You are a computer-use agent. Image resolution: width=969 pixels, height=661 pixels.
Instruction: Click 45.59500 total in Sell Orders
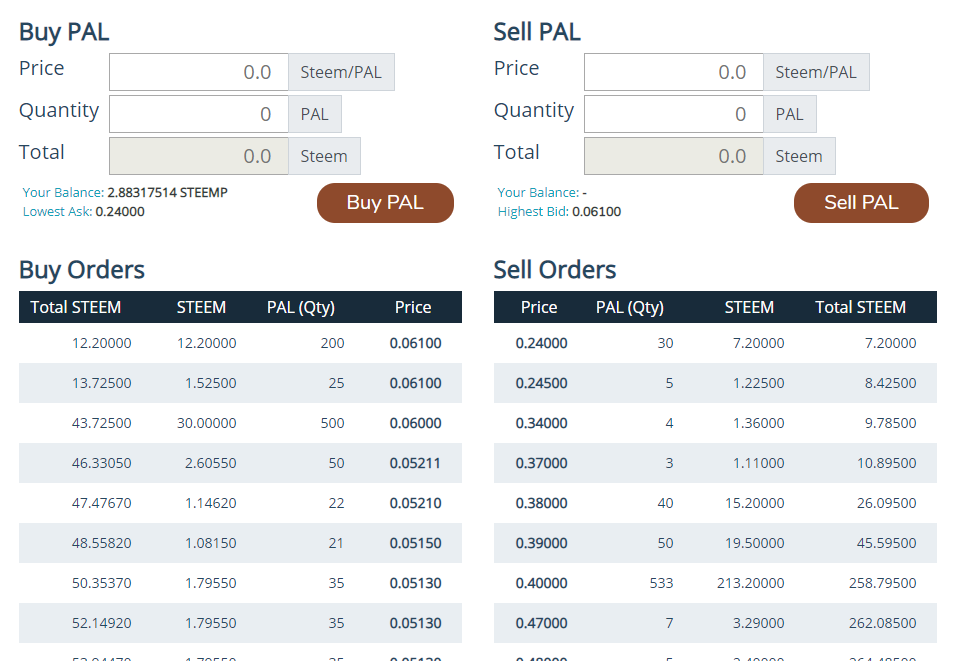click(886, 543)
